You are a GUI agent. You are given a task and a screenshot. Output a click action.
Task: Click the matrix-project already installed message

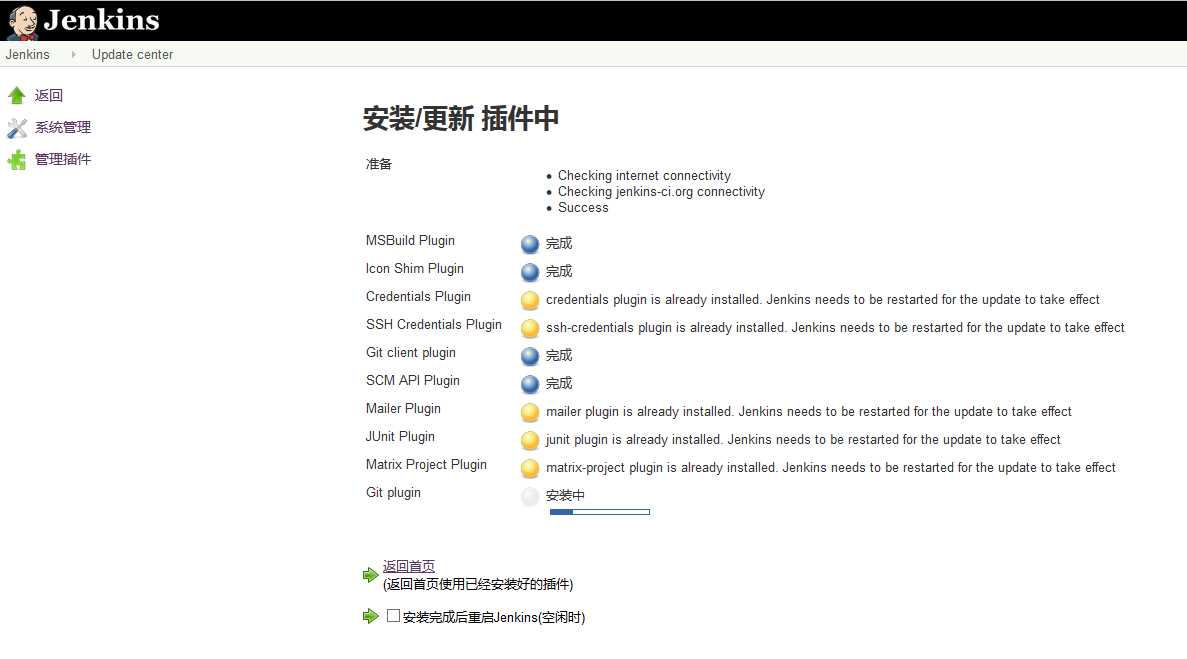point(830,468)
